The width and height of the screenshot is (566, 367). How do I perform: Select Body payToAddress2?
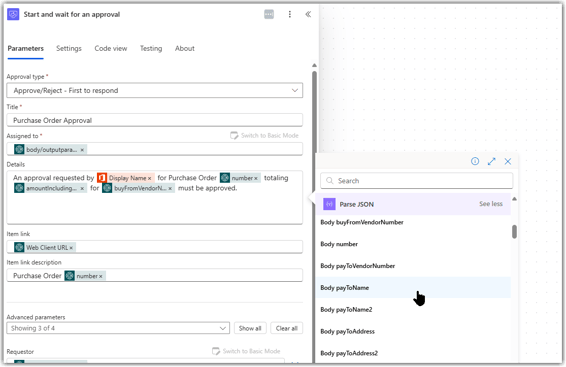coord(413,353)
